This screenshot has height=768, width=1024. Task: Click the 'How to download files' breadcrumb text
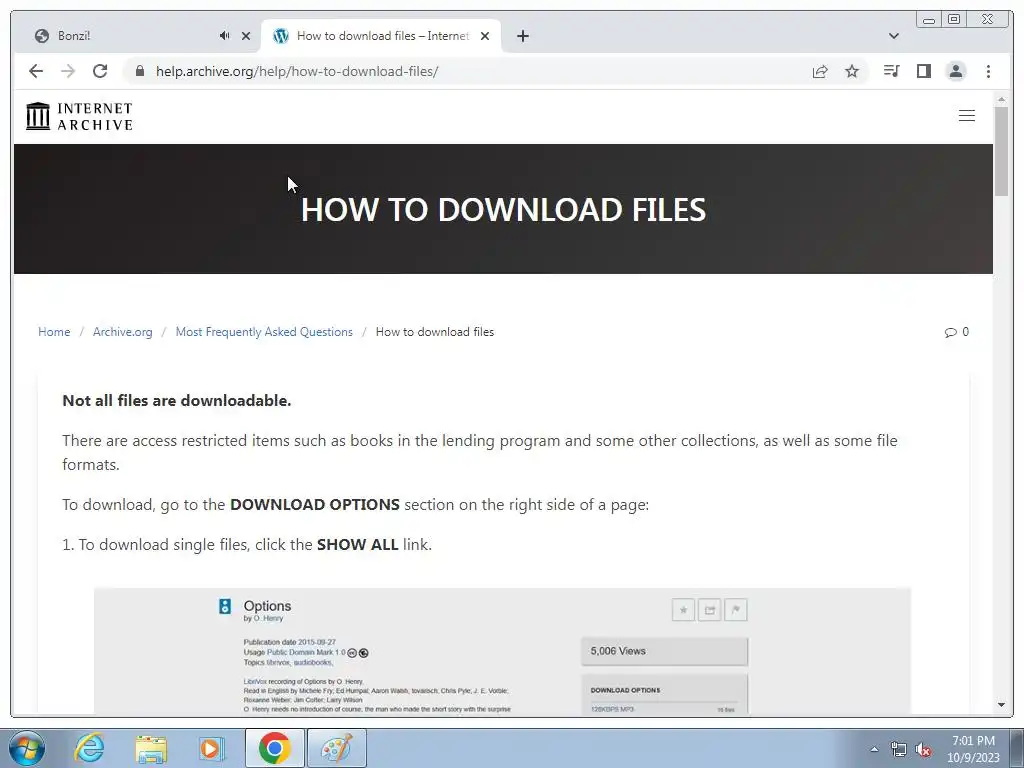pyautogui.click(x=435, y=332)
